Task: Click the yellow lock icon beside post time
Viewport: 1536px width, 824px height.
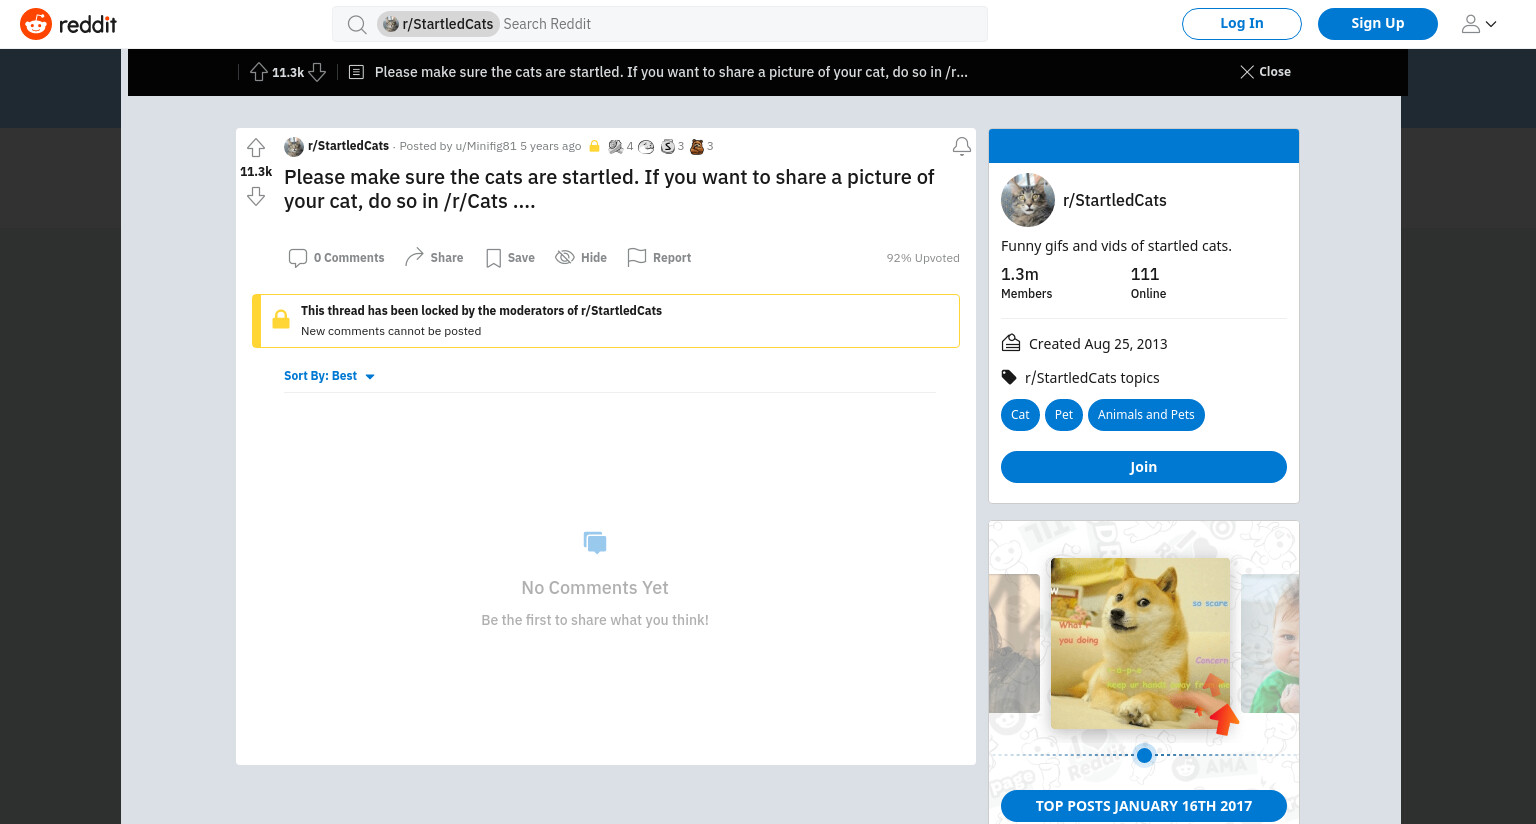Action: (594, 146)
